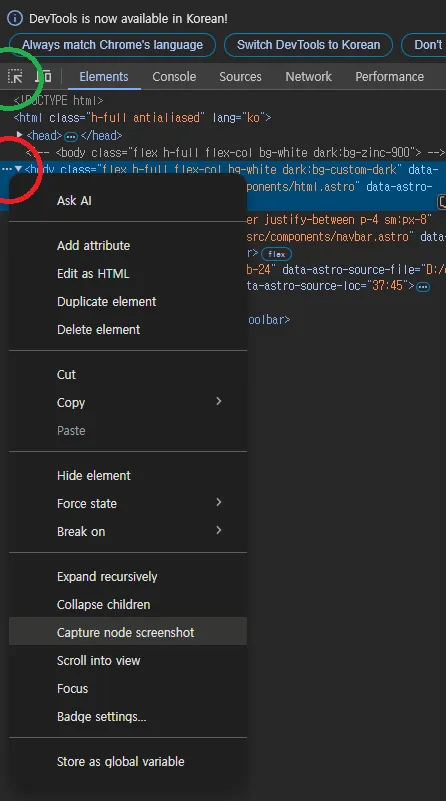Activate the inspect element picker icon

[x=15, y=76]
